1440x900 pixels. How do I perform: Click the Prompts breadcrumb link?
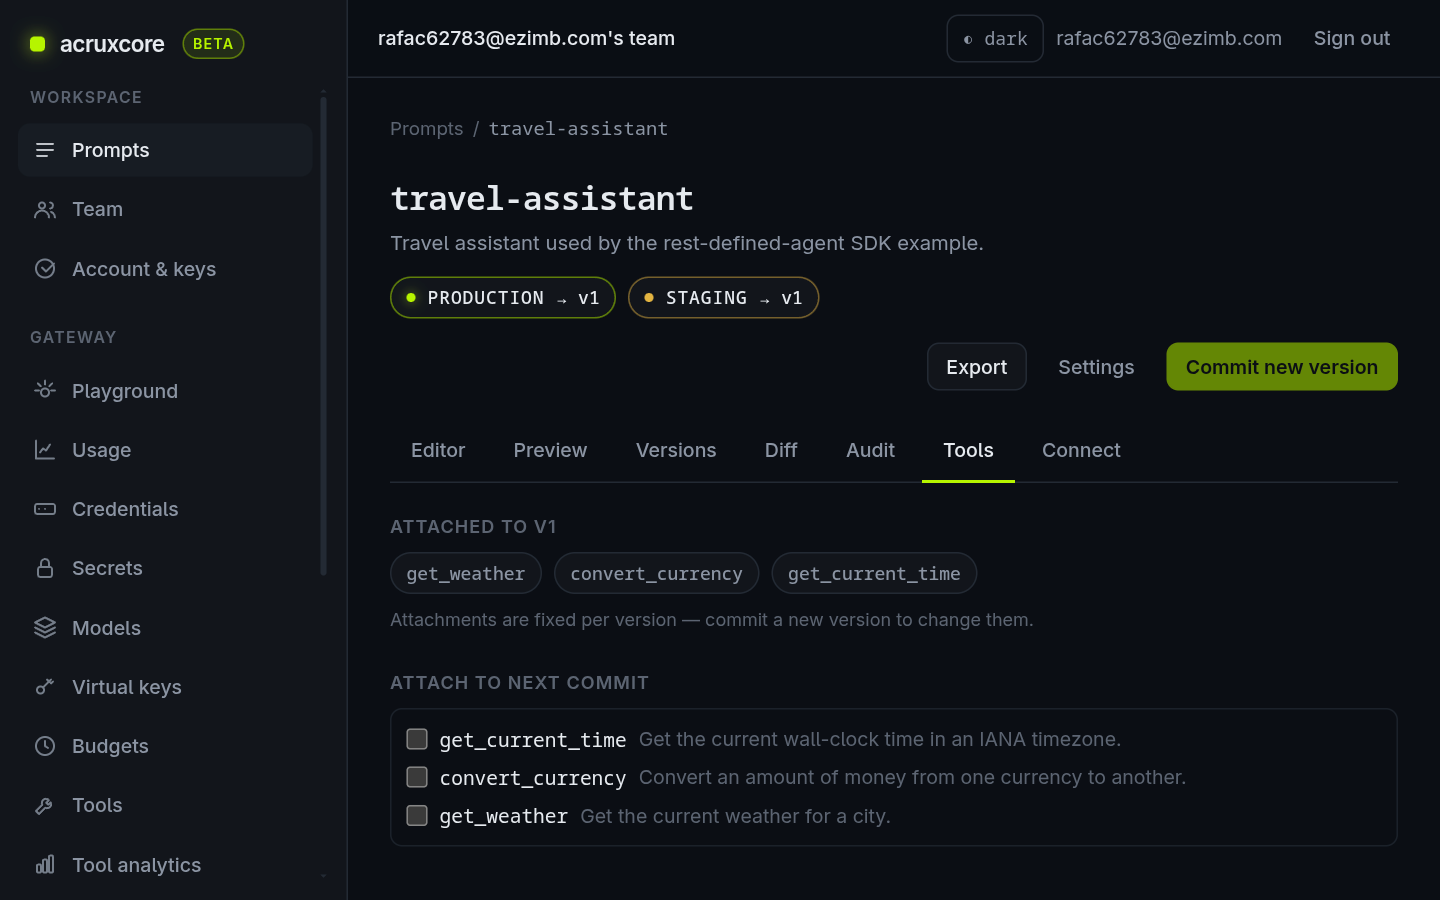[427, 129]
